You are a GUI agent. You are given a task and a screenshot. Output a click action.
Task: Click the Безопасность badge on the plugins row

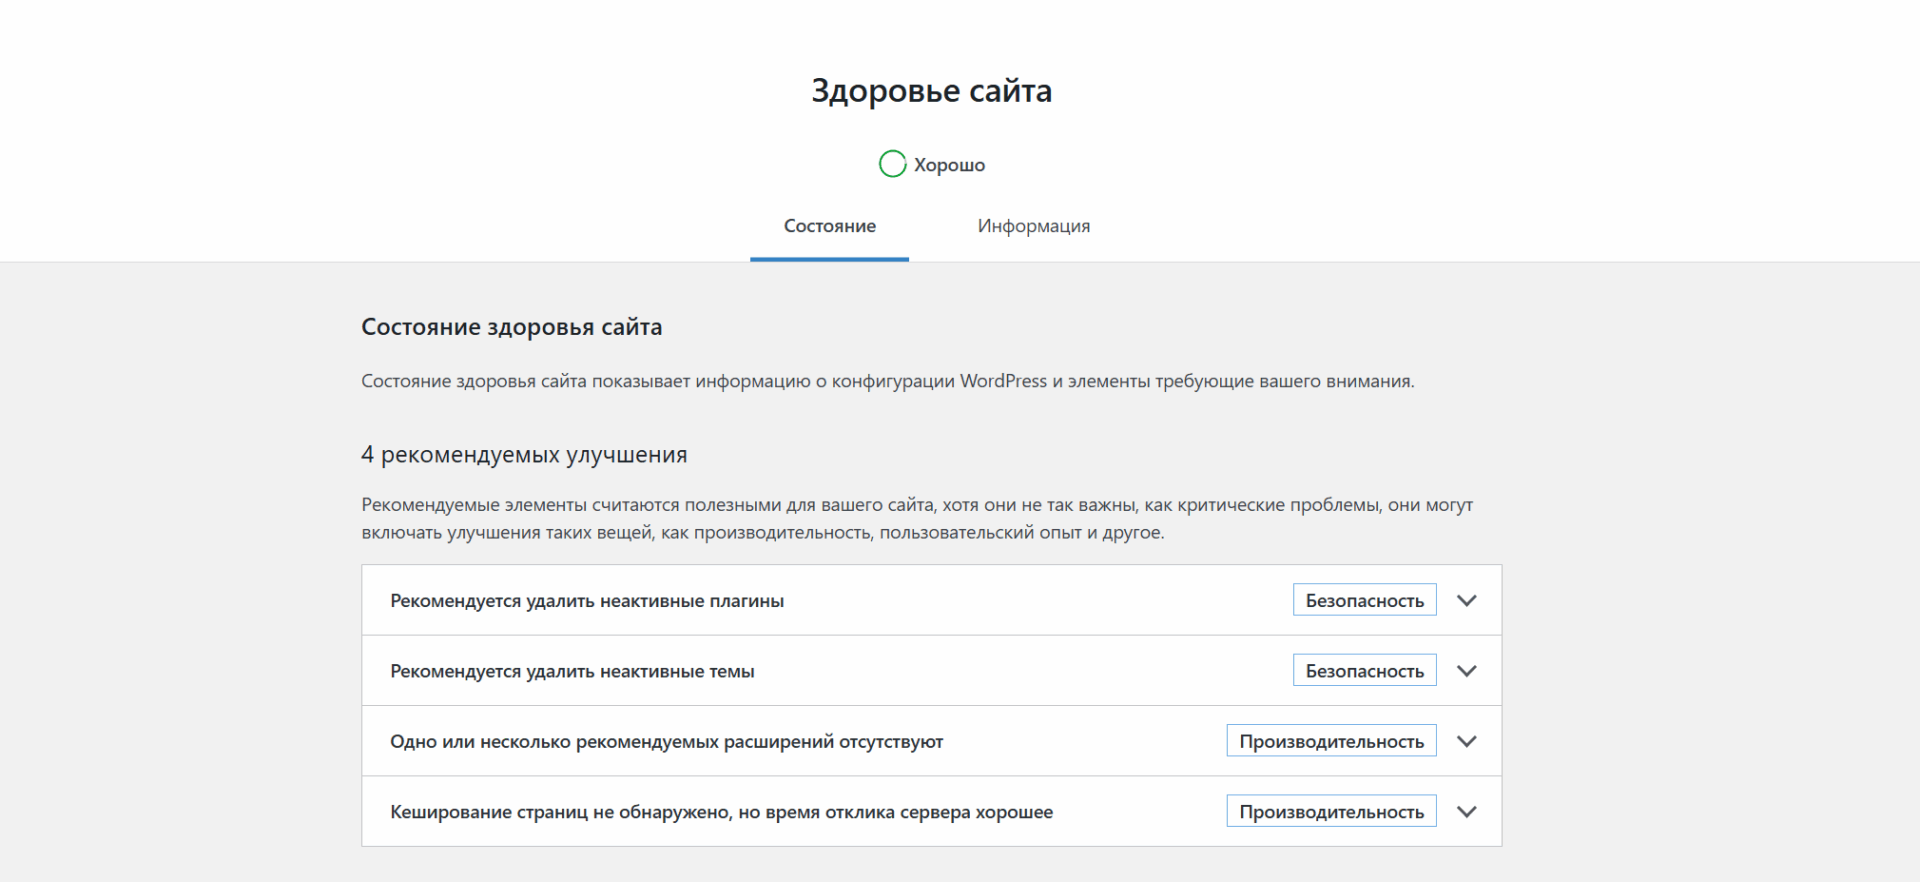coord(1364,601)
